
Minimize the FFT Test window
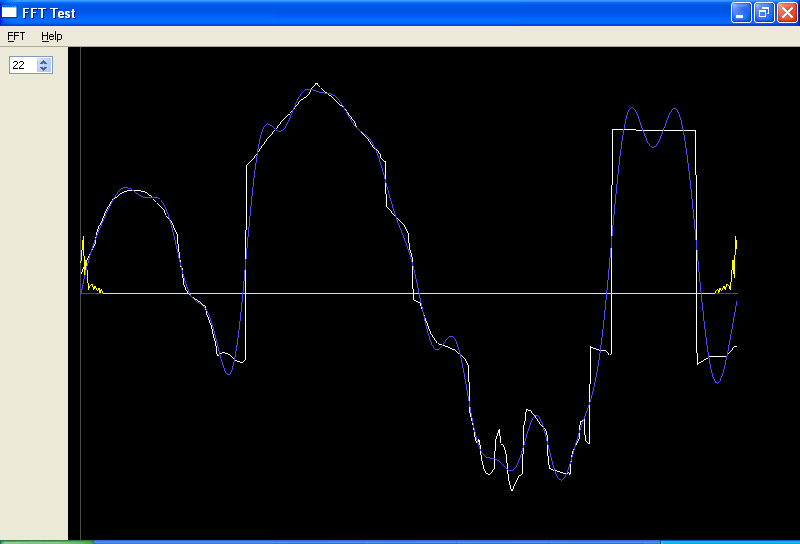pos(741,13)
